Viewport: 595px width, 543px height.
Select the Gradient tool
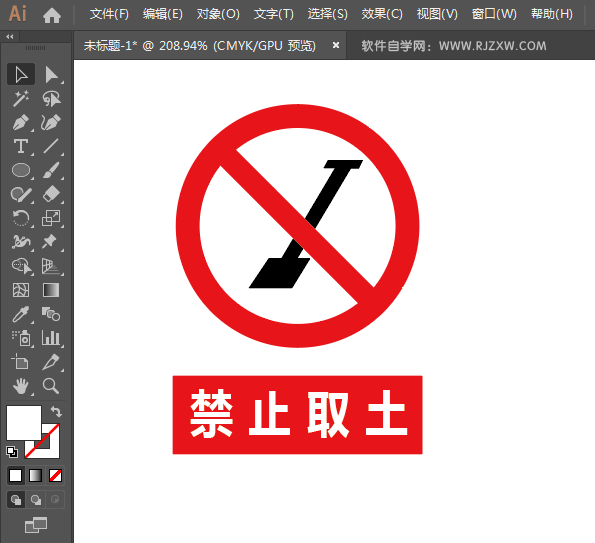[x=51, y=290]
